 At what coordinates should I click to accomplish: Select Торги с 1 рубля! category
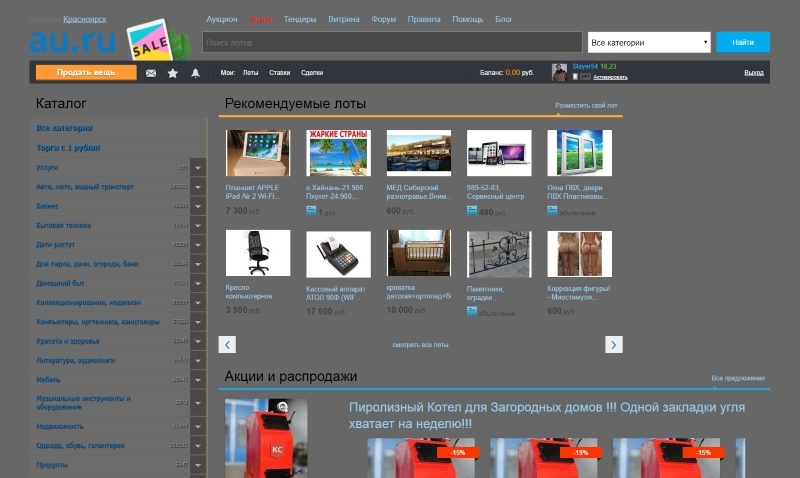[x=68, y=148]
